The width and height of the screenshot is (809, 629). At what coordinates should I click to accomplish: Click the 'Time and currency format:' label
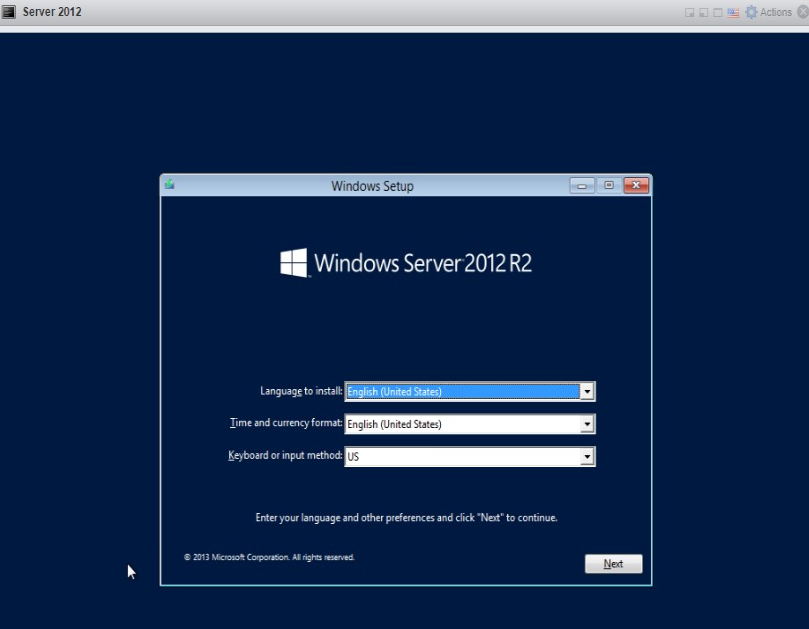tap(286, 423)
